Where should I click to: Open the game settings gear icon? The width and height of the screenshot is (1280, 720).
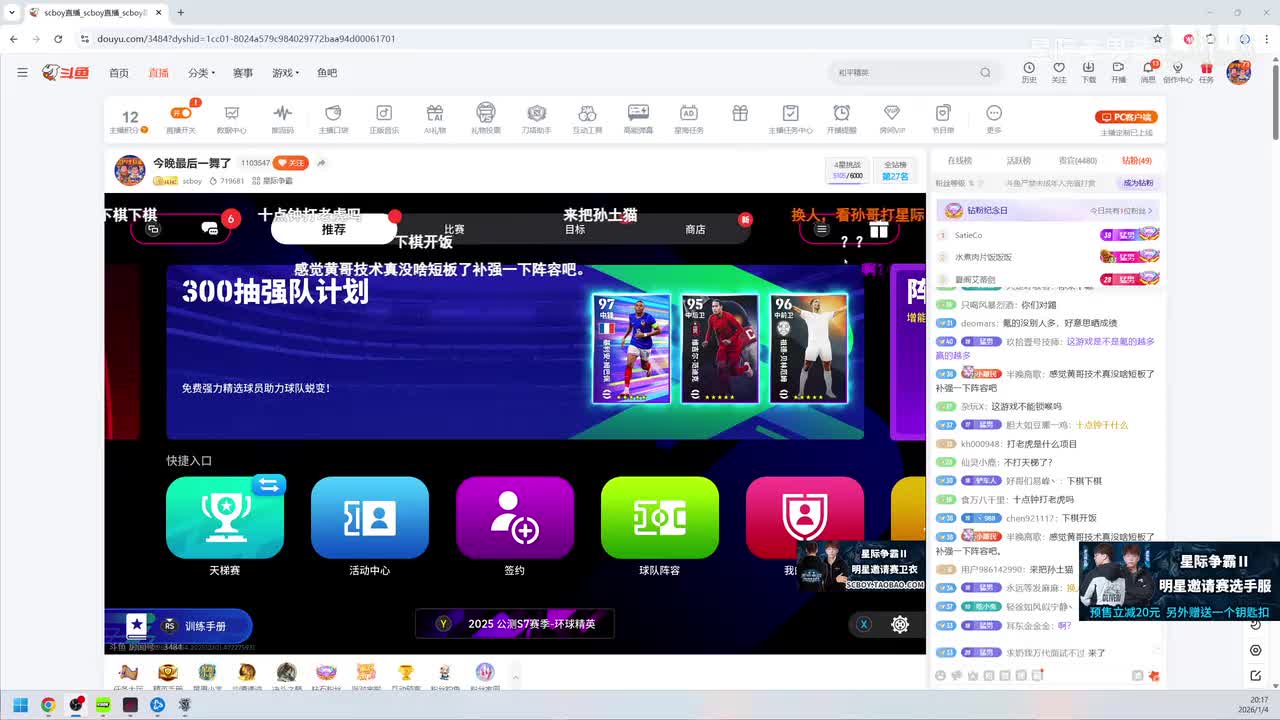(x=900, y=624)
